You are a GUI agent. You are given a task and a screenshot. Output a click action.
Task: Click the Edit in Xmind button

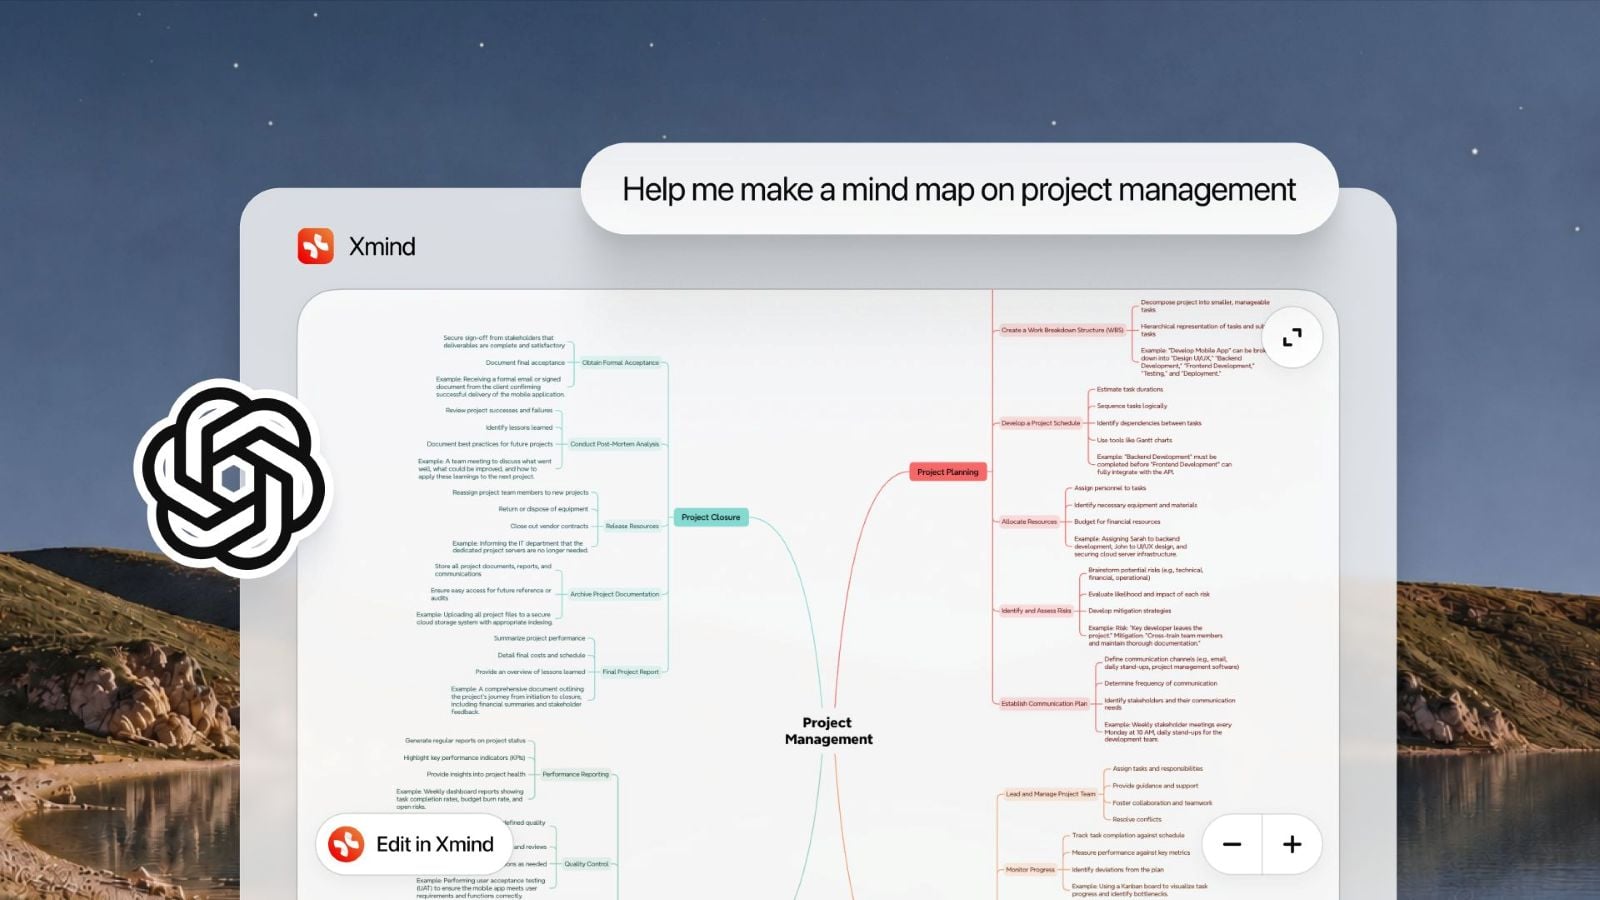click(x=414, y=845)
